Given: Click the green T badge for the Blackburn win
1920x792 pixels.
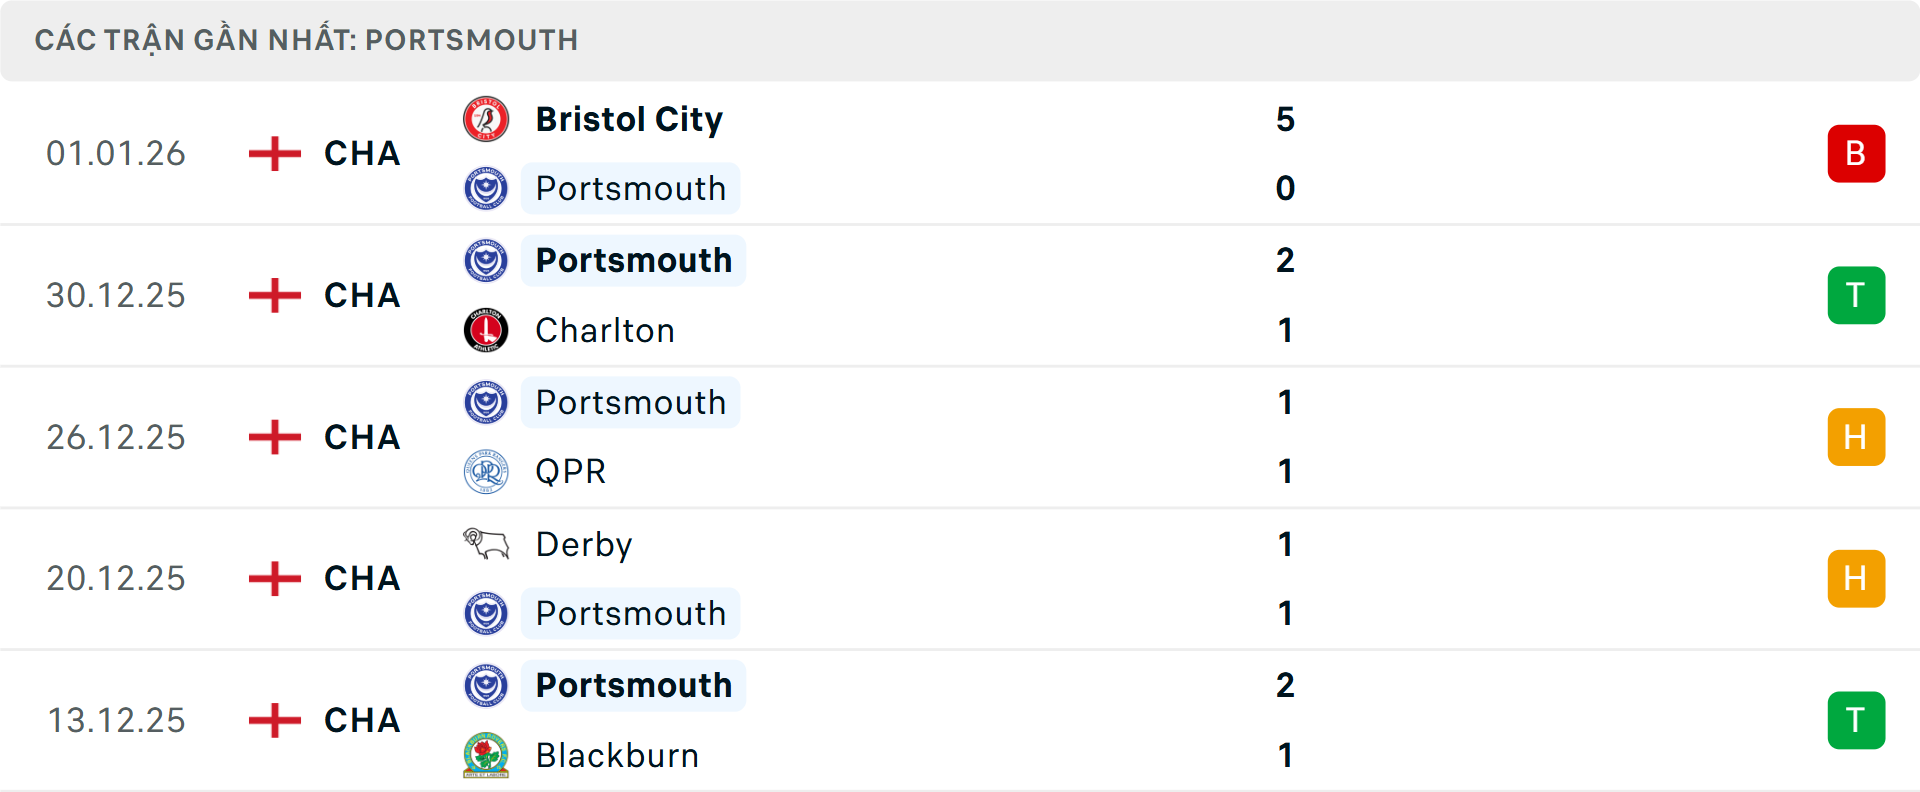Looking at the screenshot, I should [x=1857, y=720].
